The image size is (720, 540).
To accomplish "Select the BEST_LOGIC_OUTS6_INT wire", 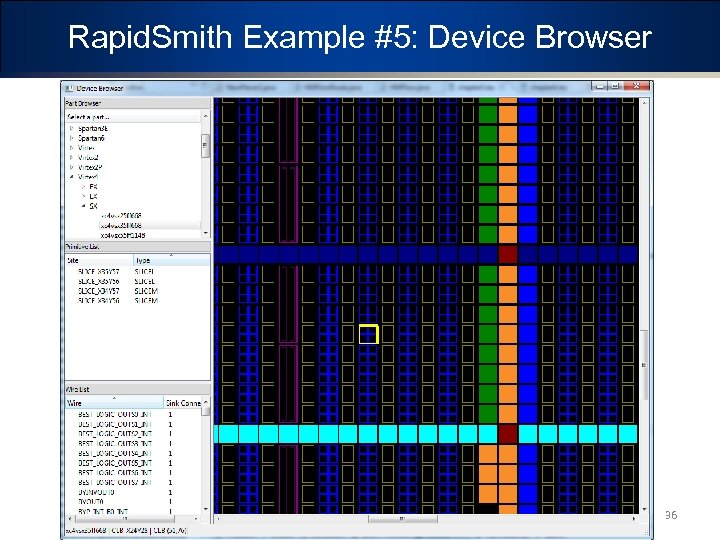I will tap(115, 472).
